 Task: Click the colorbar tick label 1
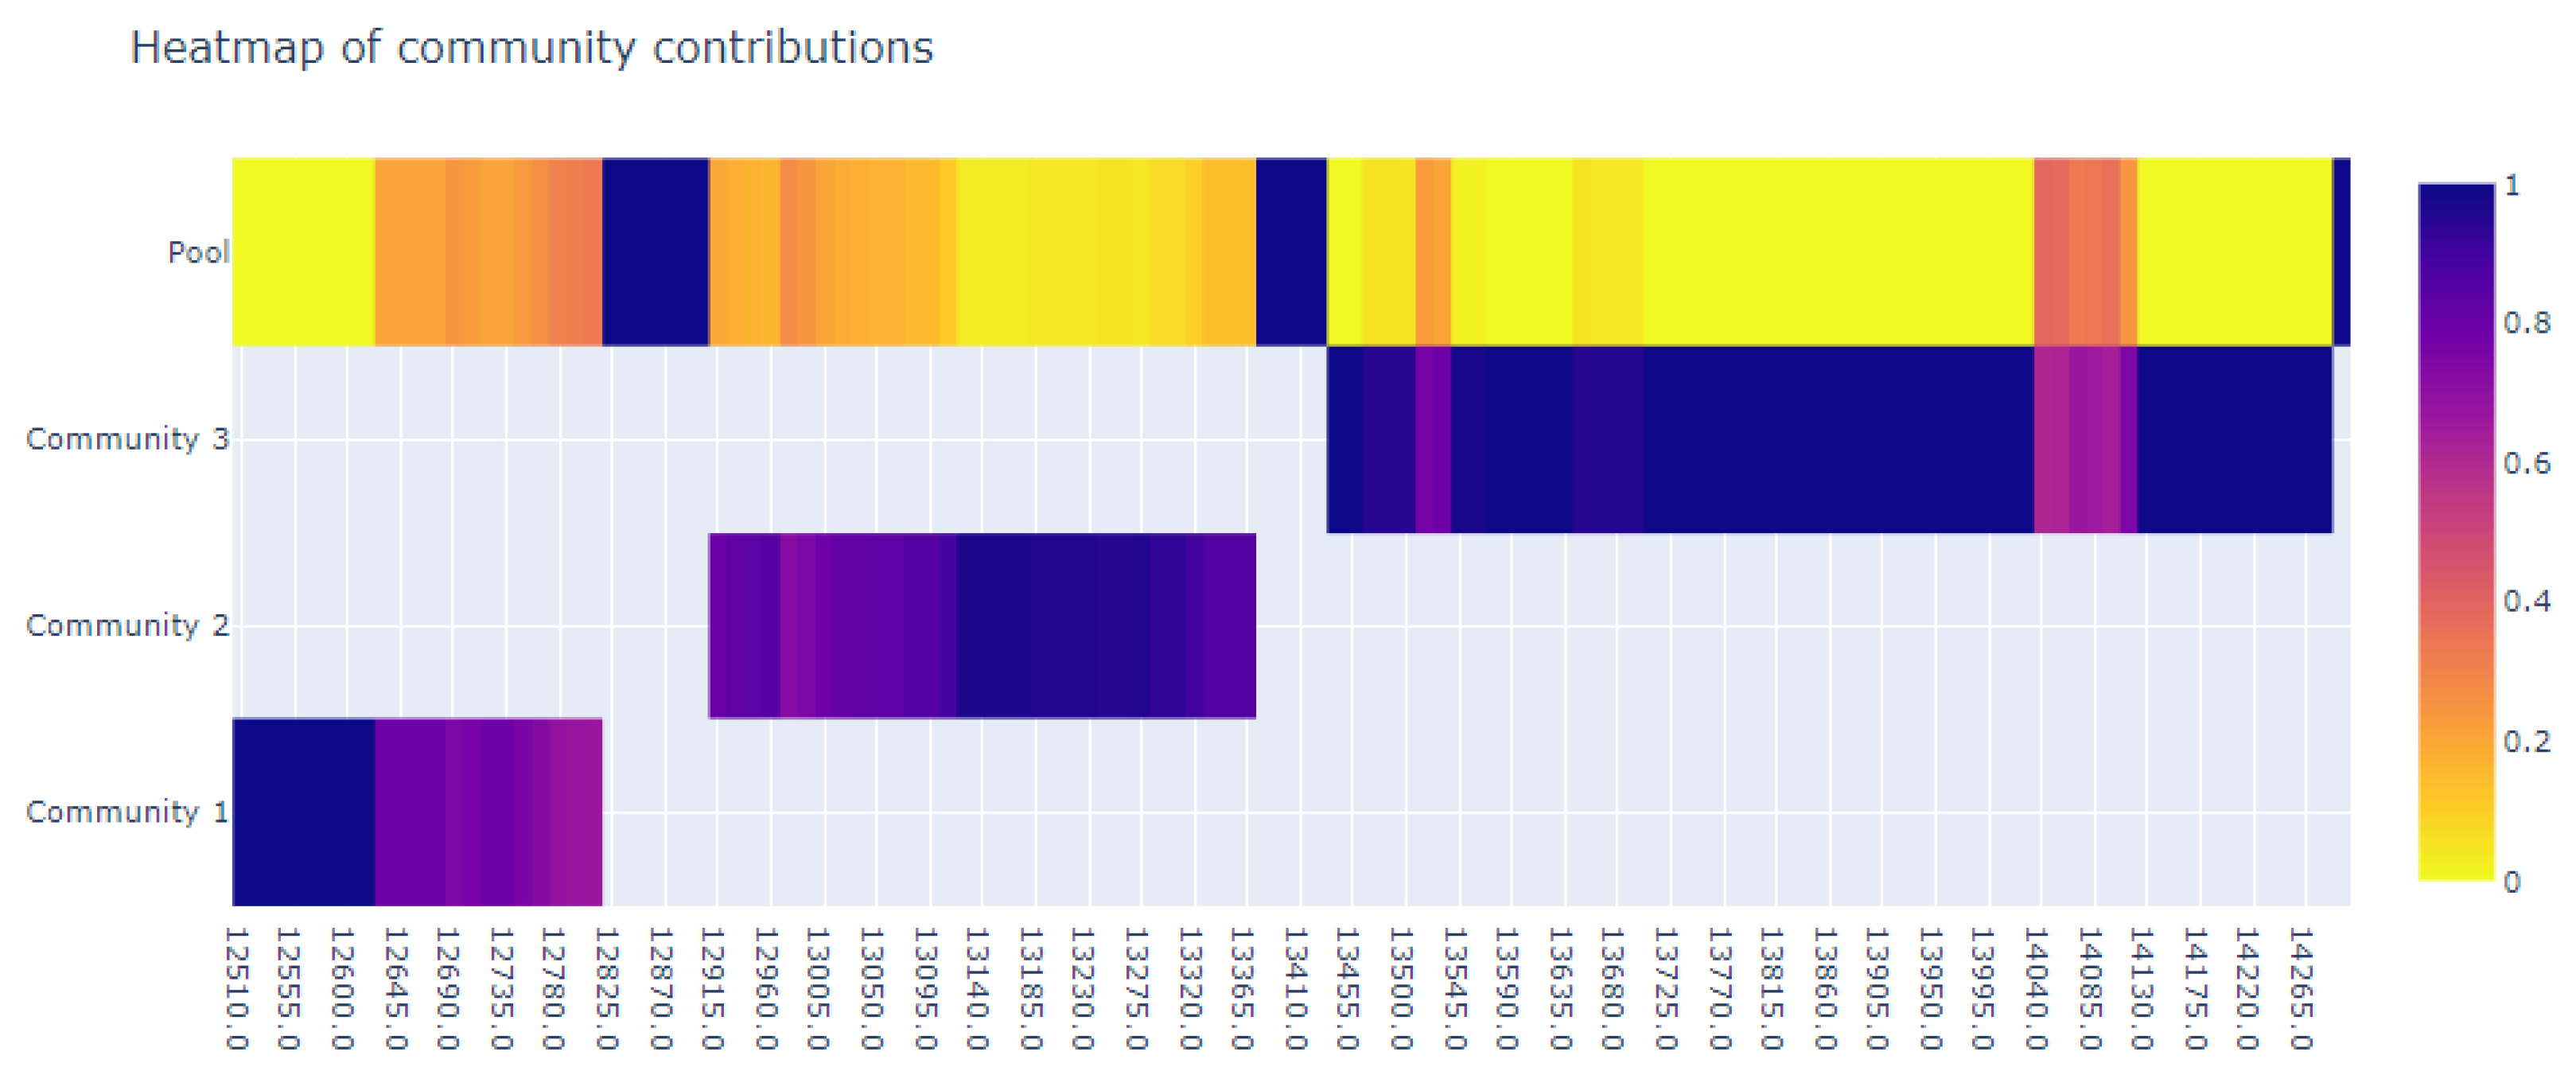tap(2512, 185)
